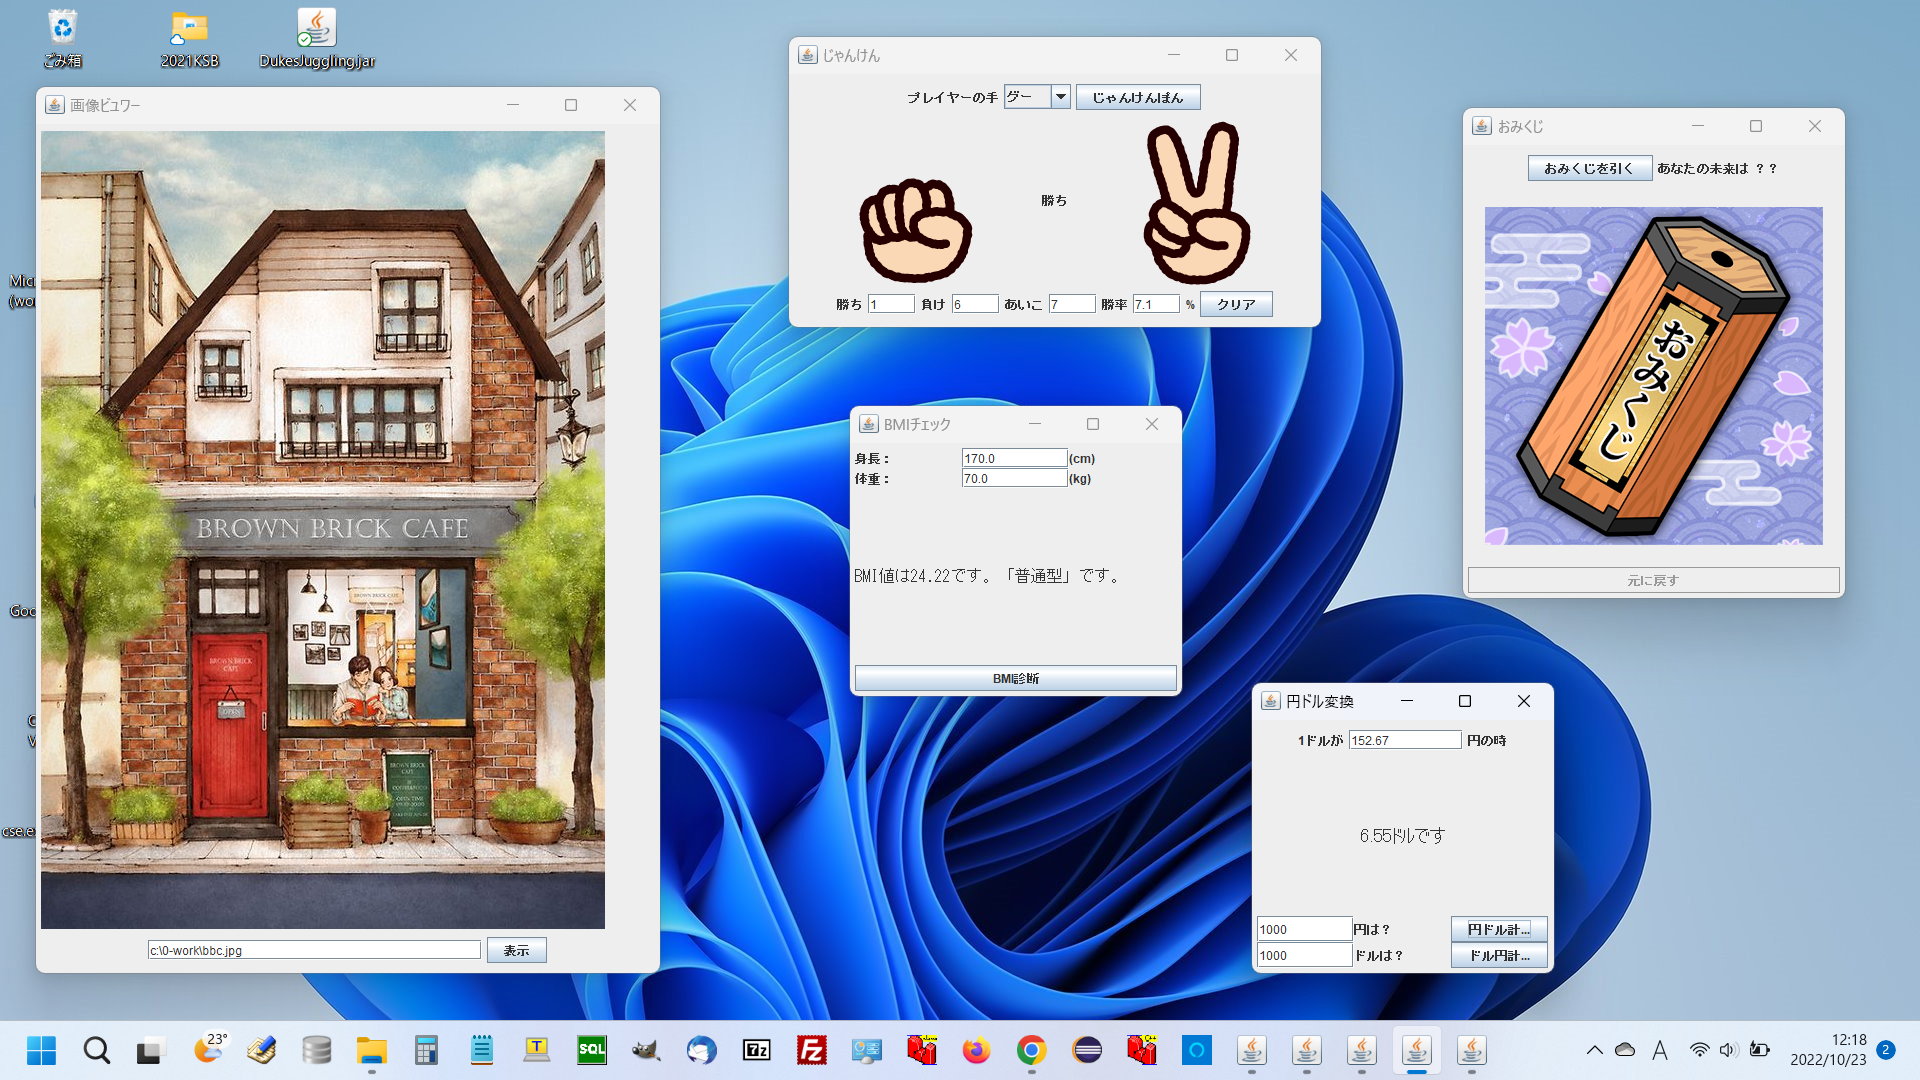Toggle the IME input mode indicator A
The height and width of the screenshot is (1080, 1920).
[x=1660, y=1050]
